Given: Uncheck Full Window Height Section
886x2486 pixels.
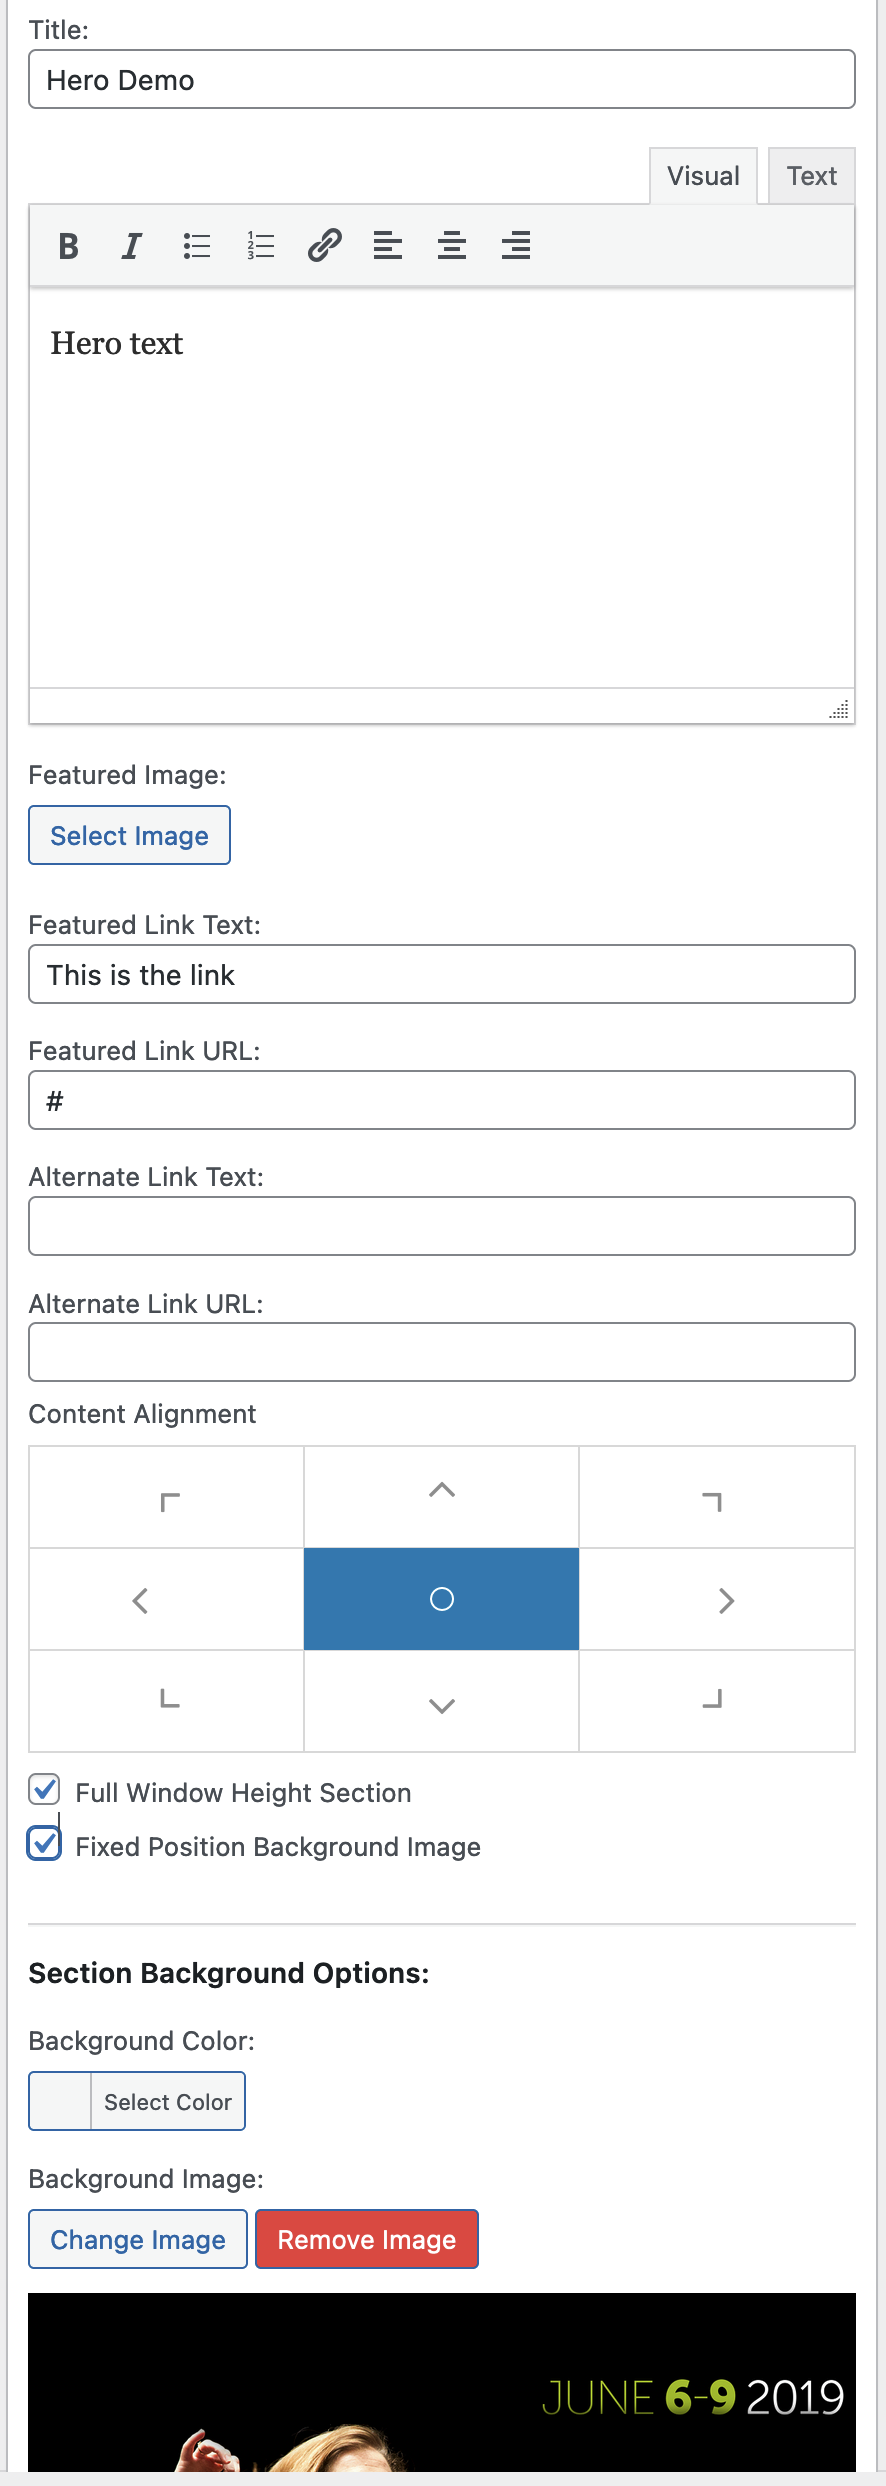Looking at the screenshot, I should [x=45, y=1791].
